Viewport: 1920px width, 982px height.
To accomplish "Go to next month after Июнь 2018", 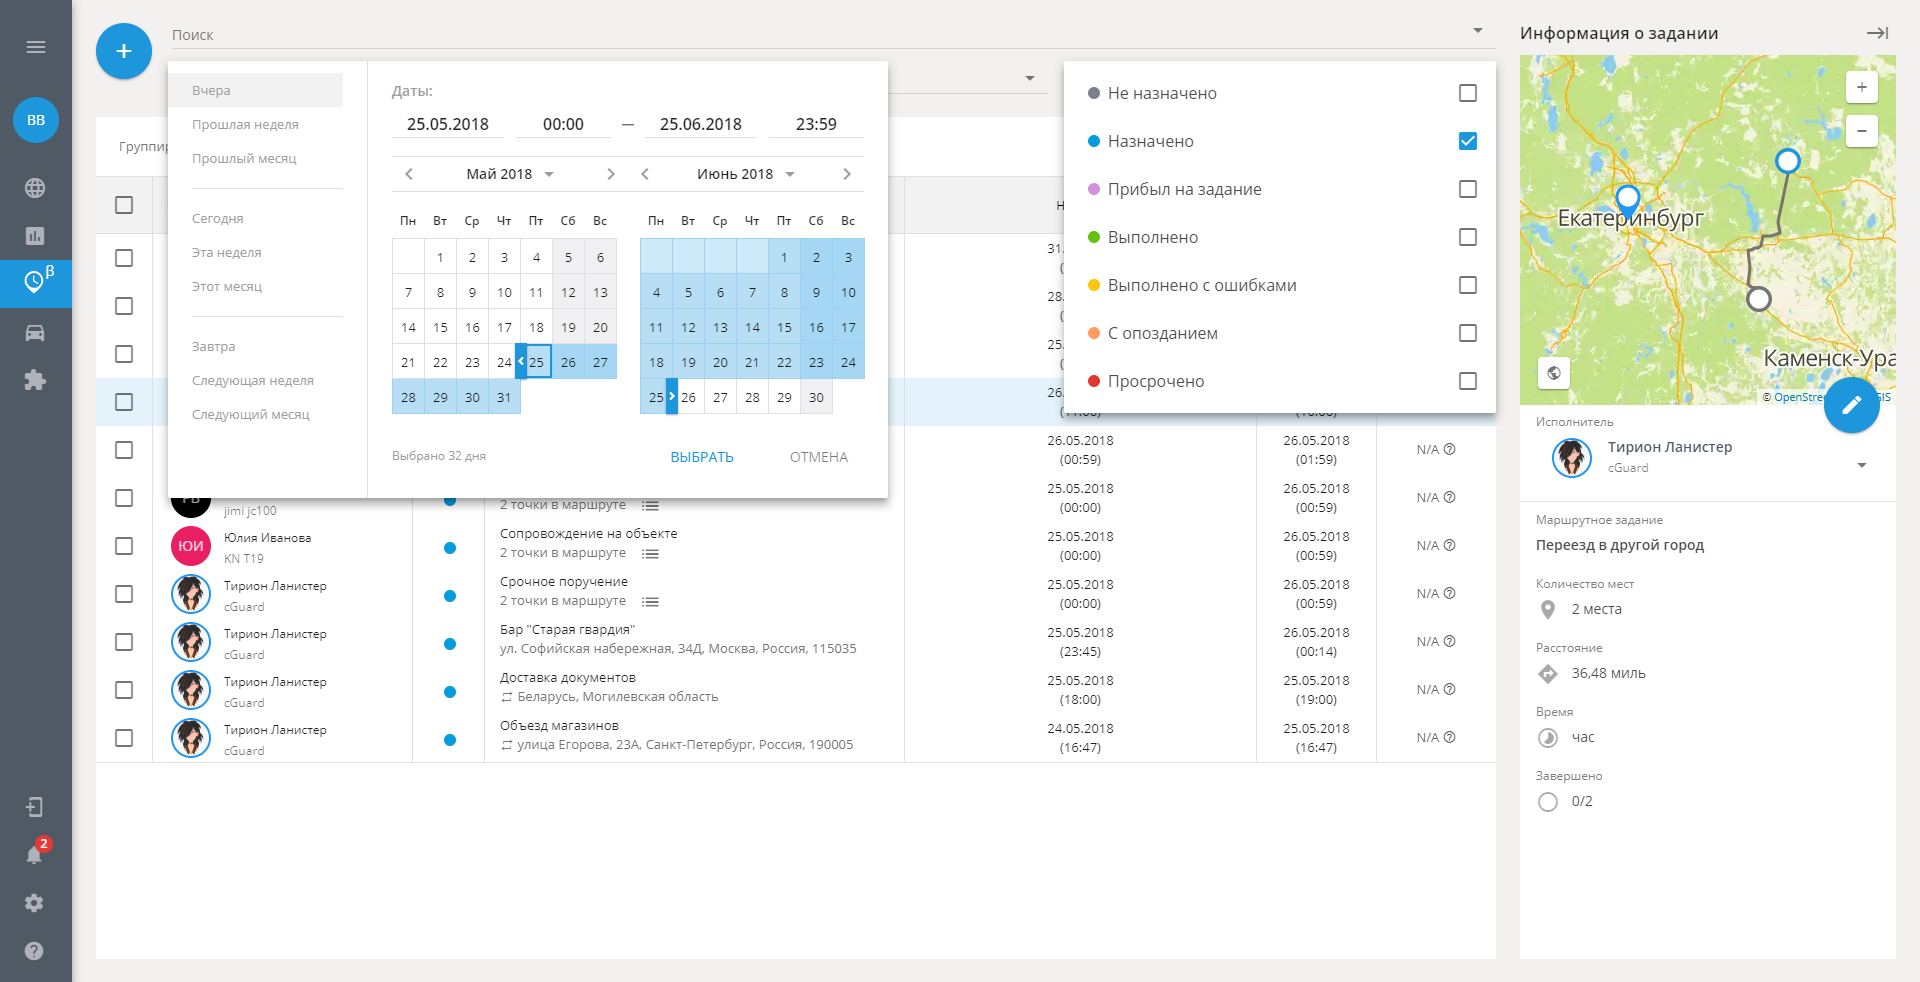I will (847, 174).
